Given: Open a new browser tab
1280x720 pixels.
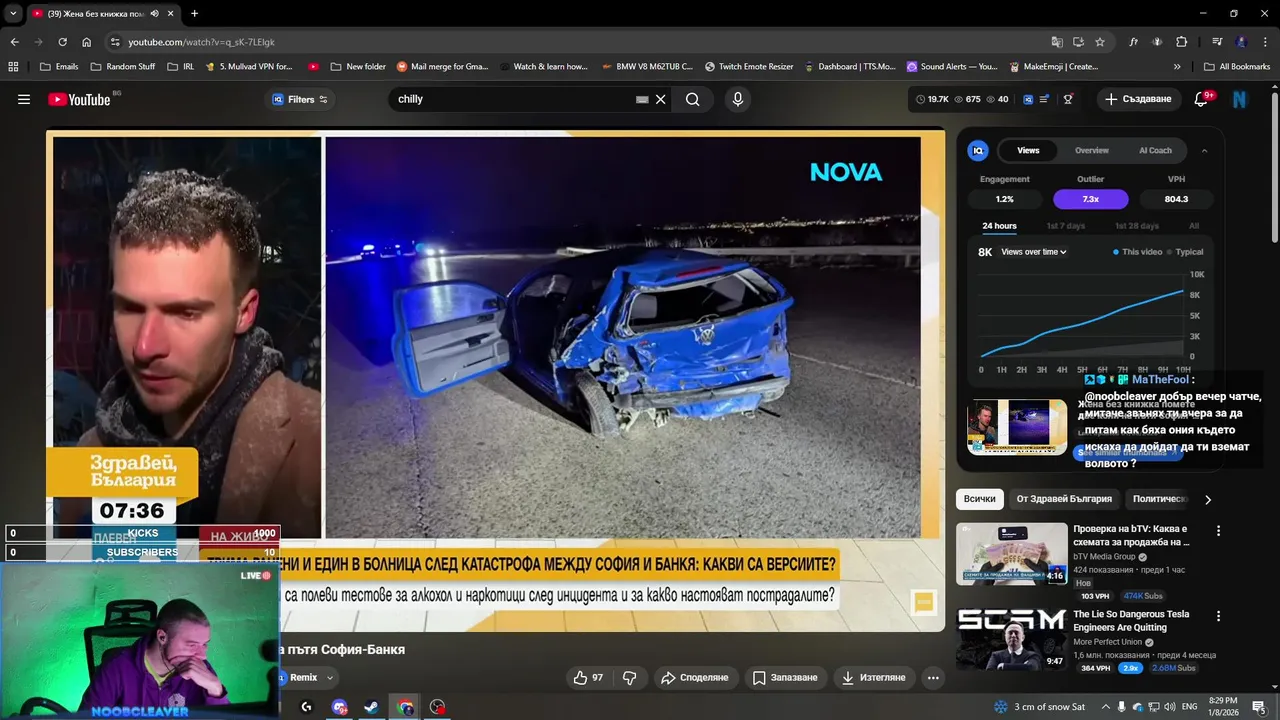Looking at the screenshot, I should (x=194, y=13).
